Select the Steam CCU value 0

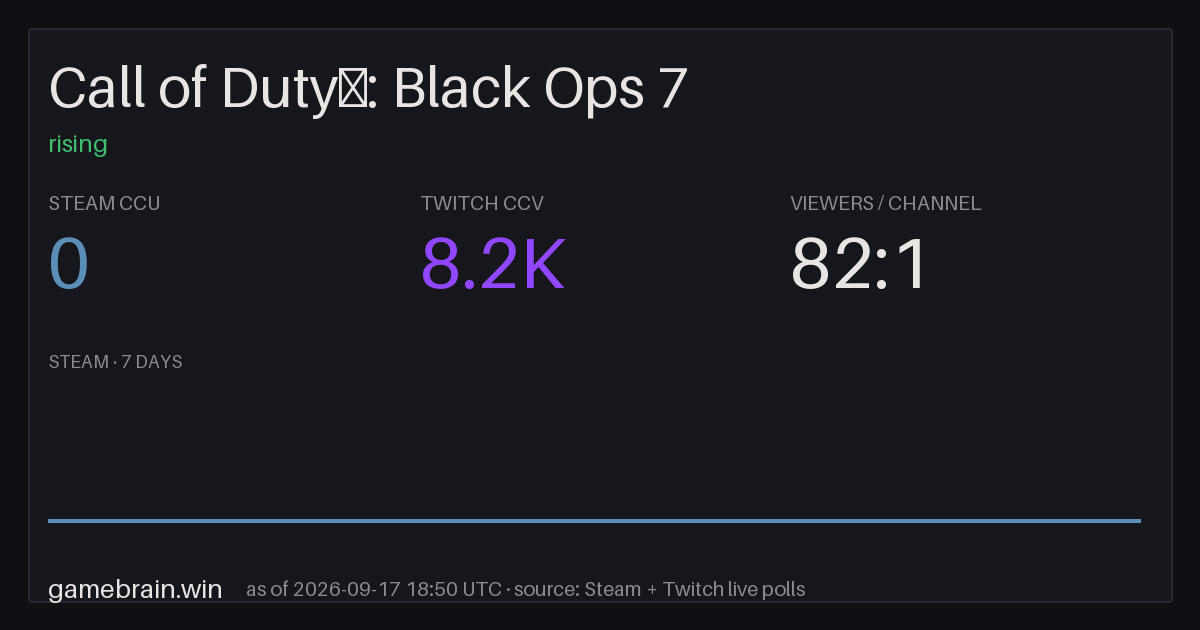pyautogui.click(x=69, y=264)
